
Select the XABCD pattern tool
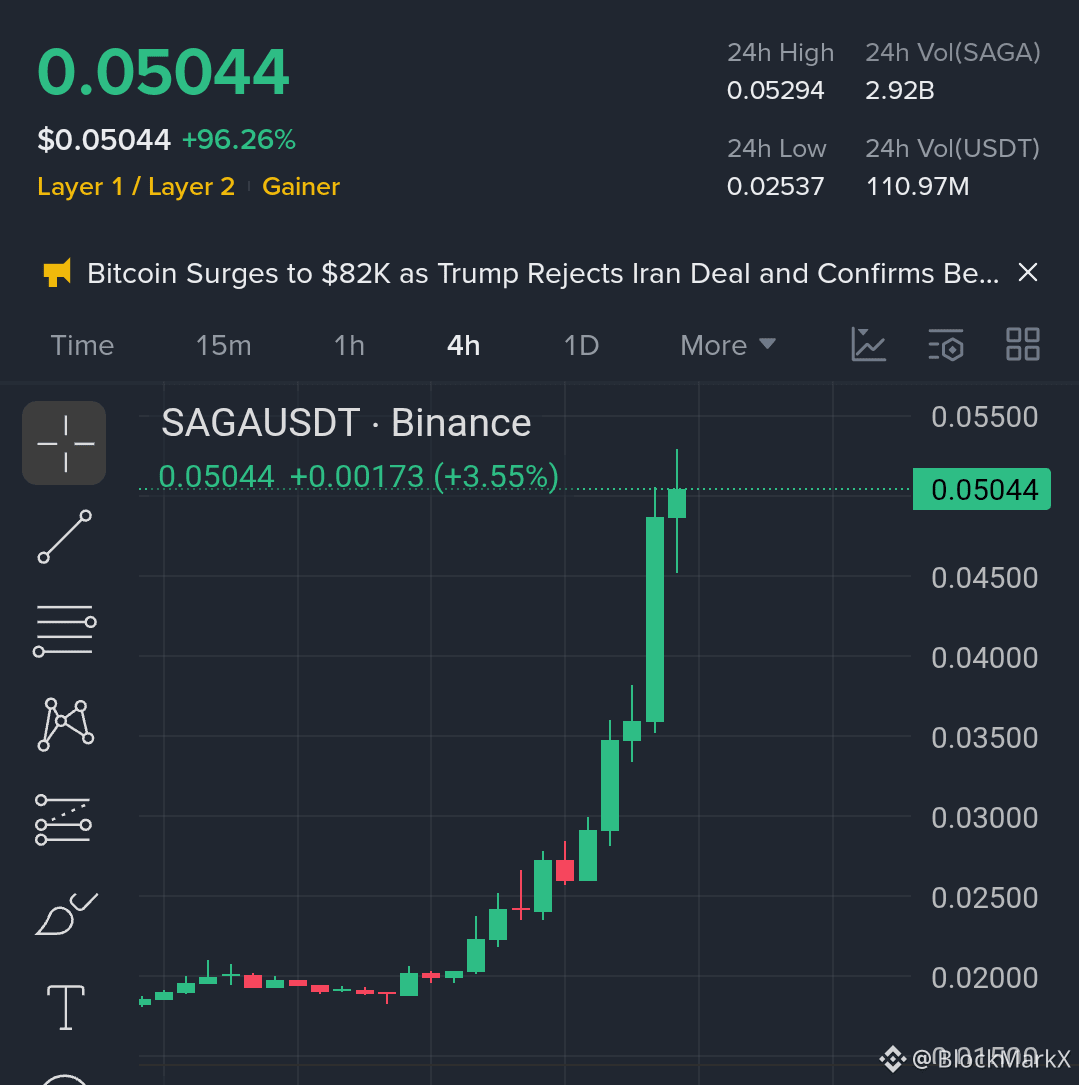click(65, 724)
